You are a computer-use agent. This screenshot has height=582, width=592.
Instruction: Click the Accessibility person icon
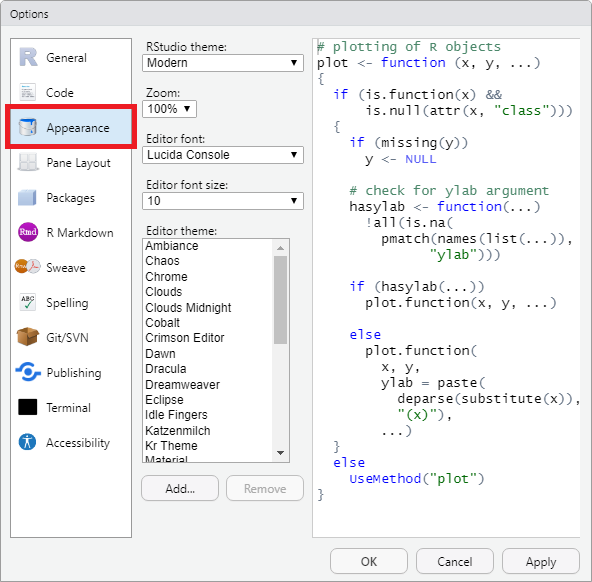[27, 442]
